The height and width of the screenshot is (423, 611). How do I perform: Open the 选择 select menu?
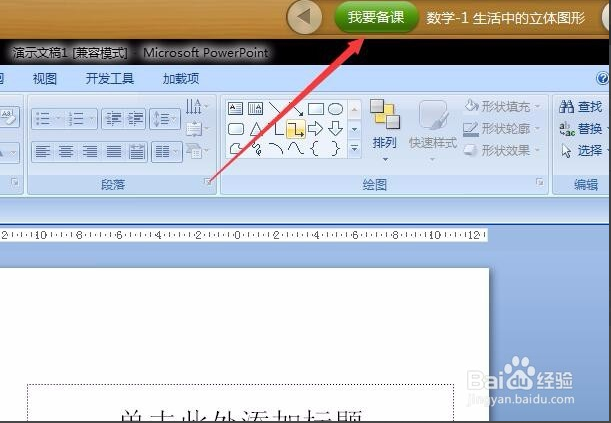[x=583, y=150]
